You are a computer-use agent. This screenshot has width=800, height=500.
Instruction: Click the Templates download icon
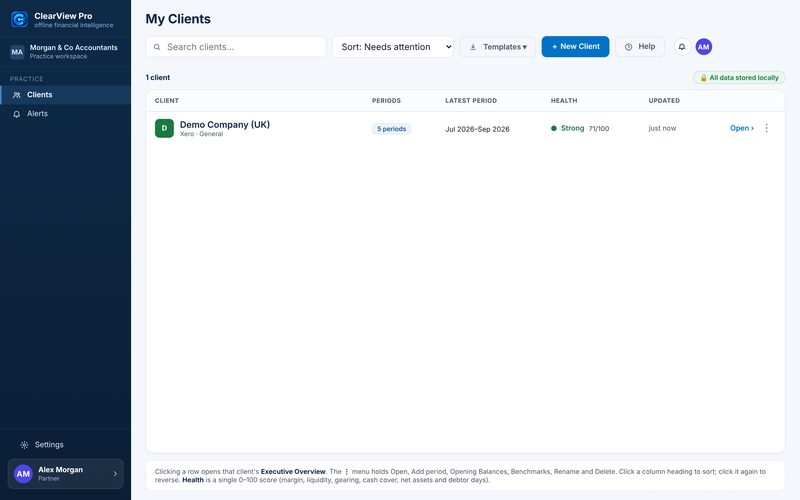click(x=473, y=47)
